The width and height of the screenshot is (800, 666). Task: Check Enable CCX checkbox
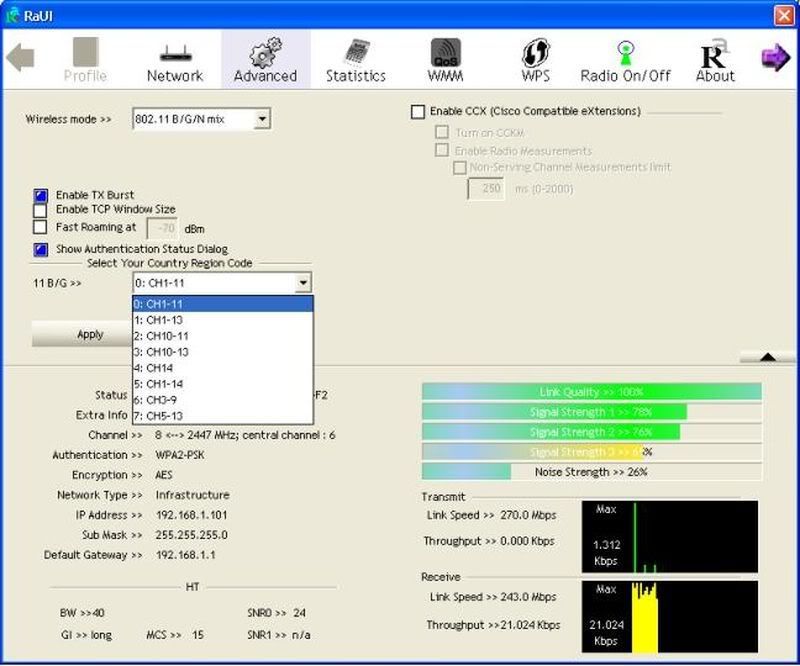(x=418, y=112)
